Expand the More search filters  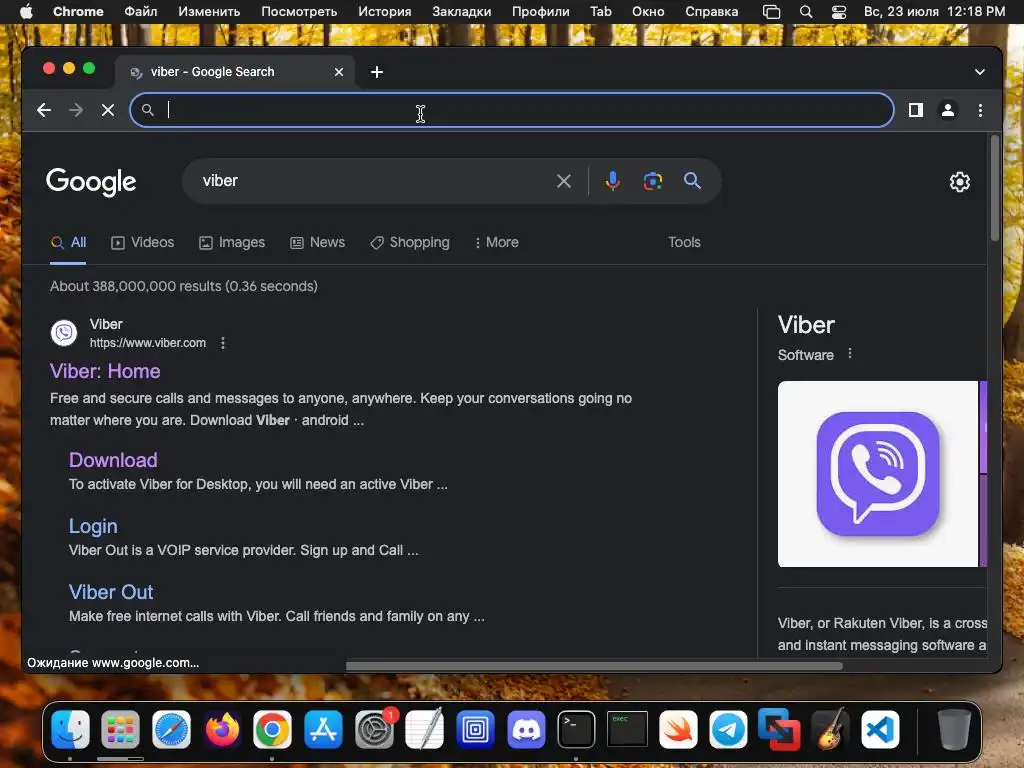(x=496, y=242)
